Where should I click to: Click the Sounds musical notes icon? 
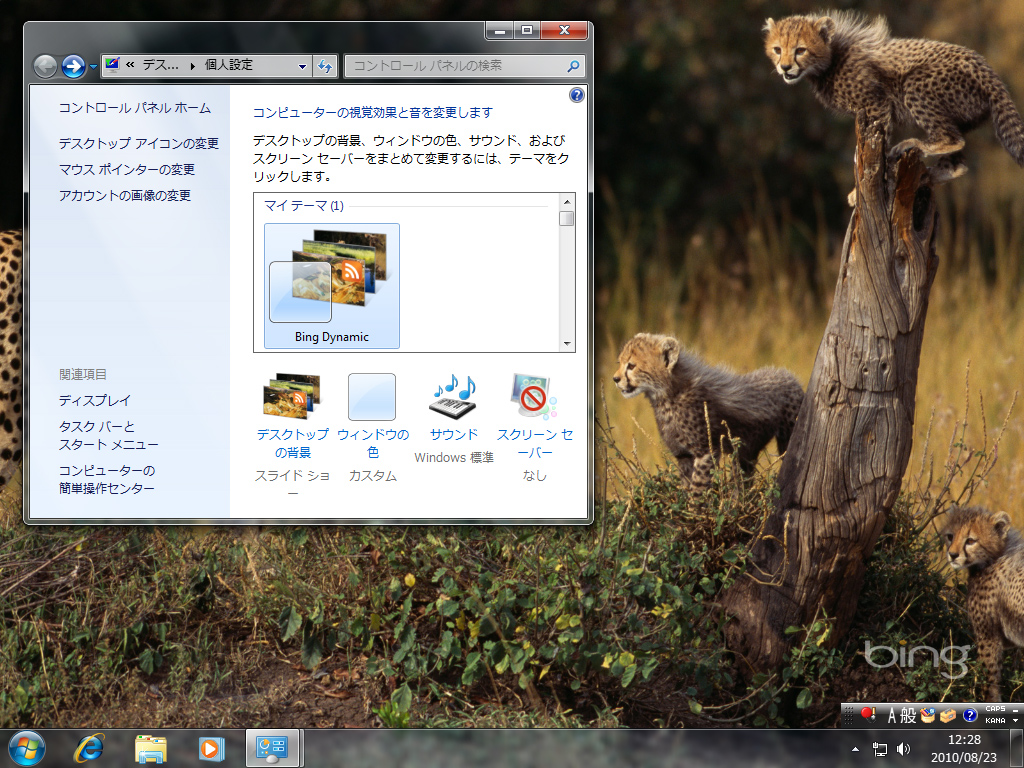click(x=453, y=398)
